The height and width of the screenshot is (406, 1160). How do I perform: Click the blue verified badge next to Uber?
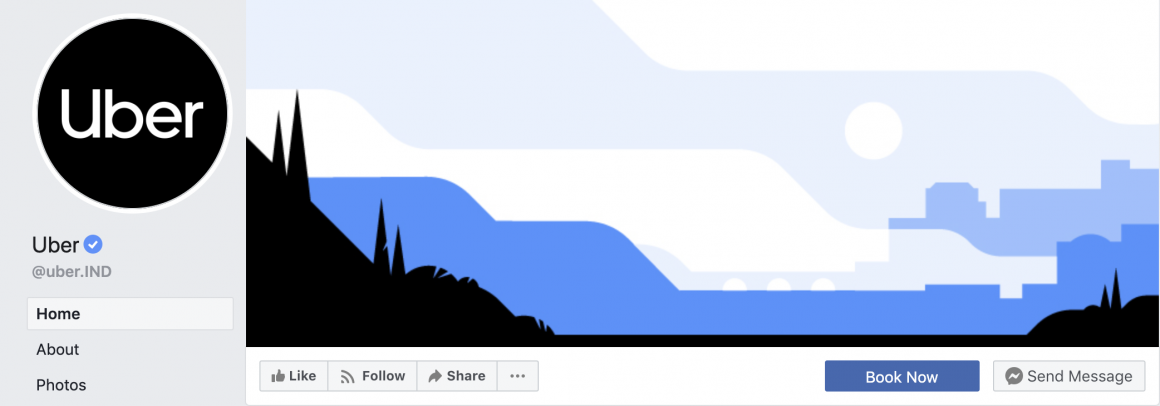(92, 244)
